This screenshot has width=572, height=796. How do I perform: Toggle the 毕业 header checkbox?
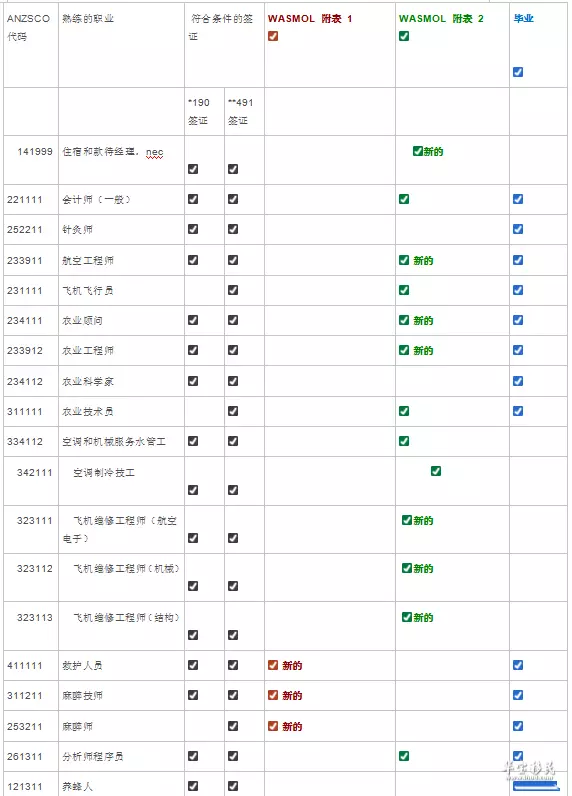coord(518,72)
